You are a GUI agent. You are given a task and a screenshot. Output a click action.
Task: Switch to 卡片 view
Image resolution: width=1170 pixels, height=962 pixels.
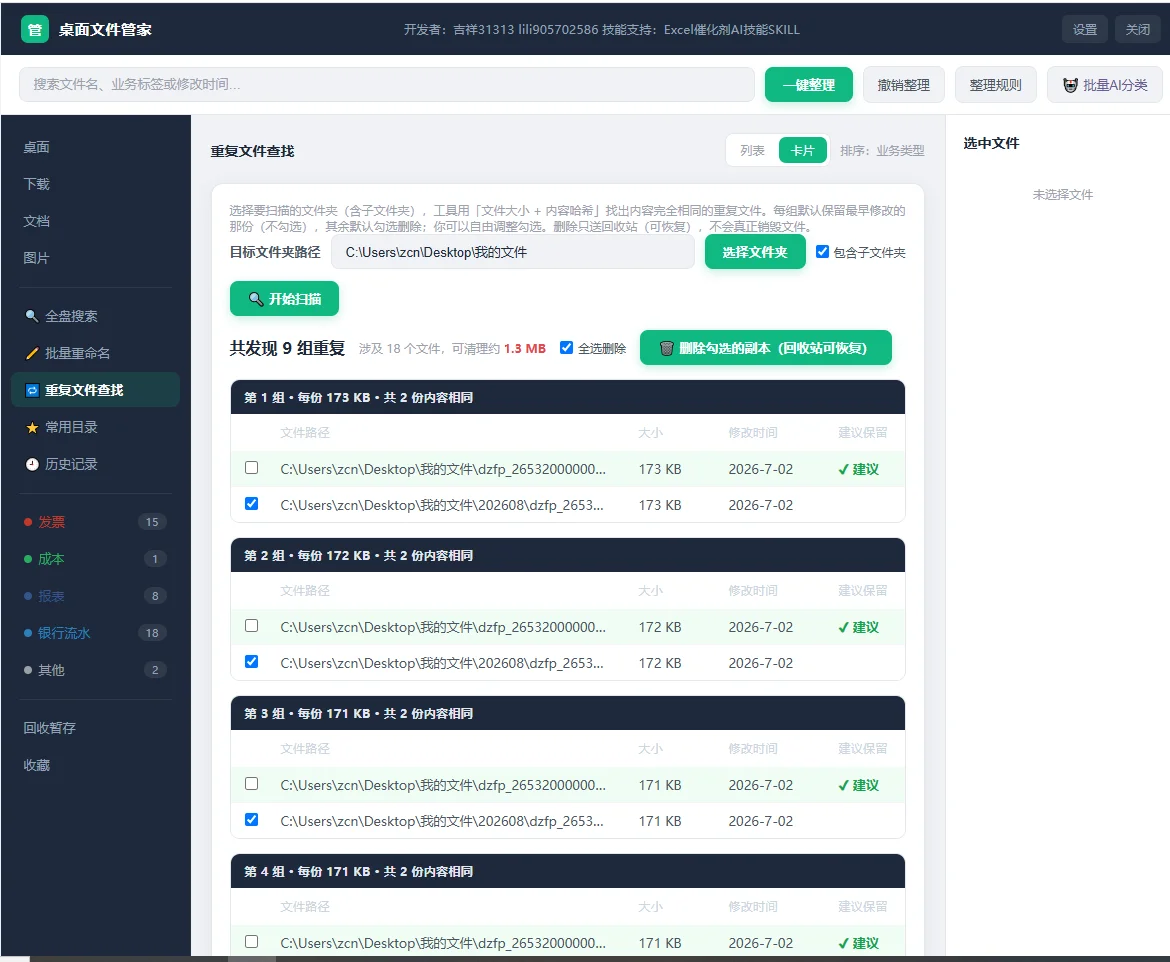tap(802, 151)
